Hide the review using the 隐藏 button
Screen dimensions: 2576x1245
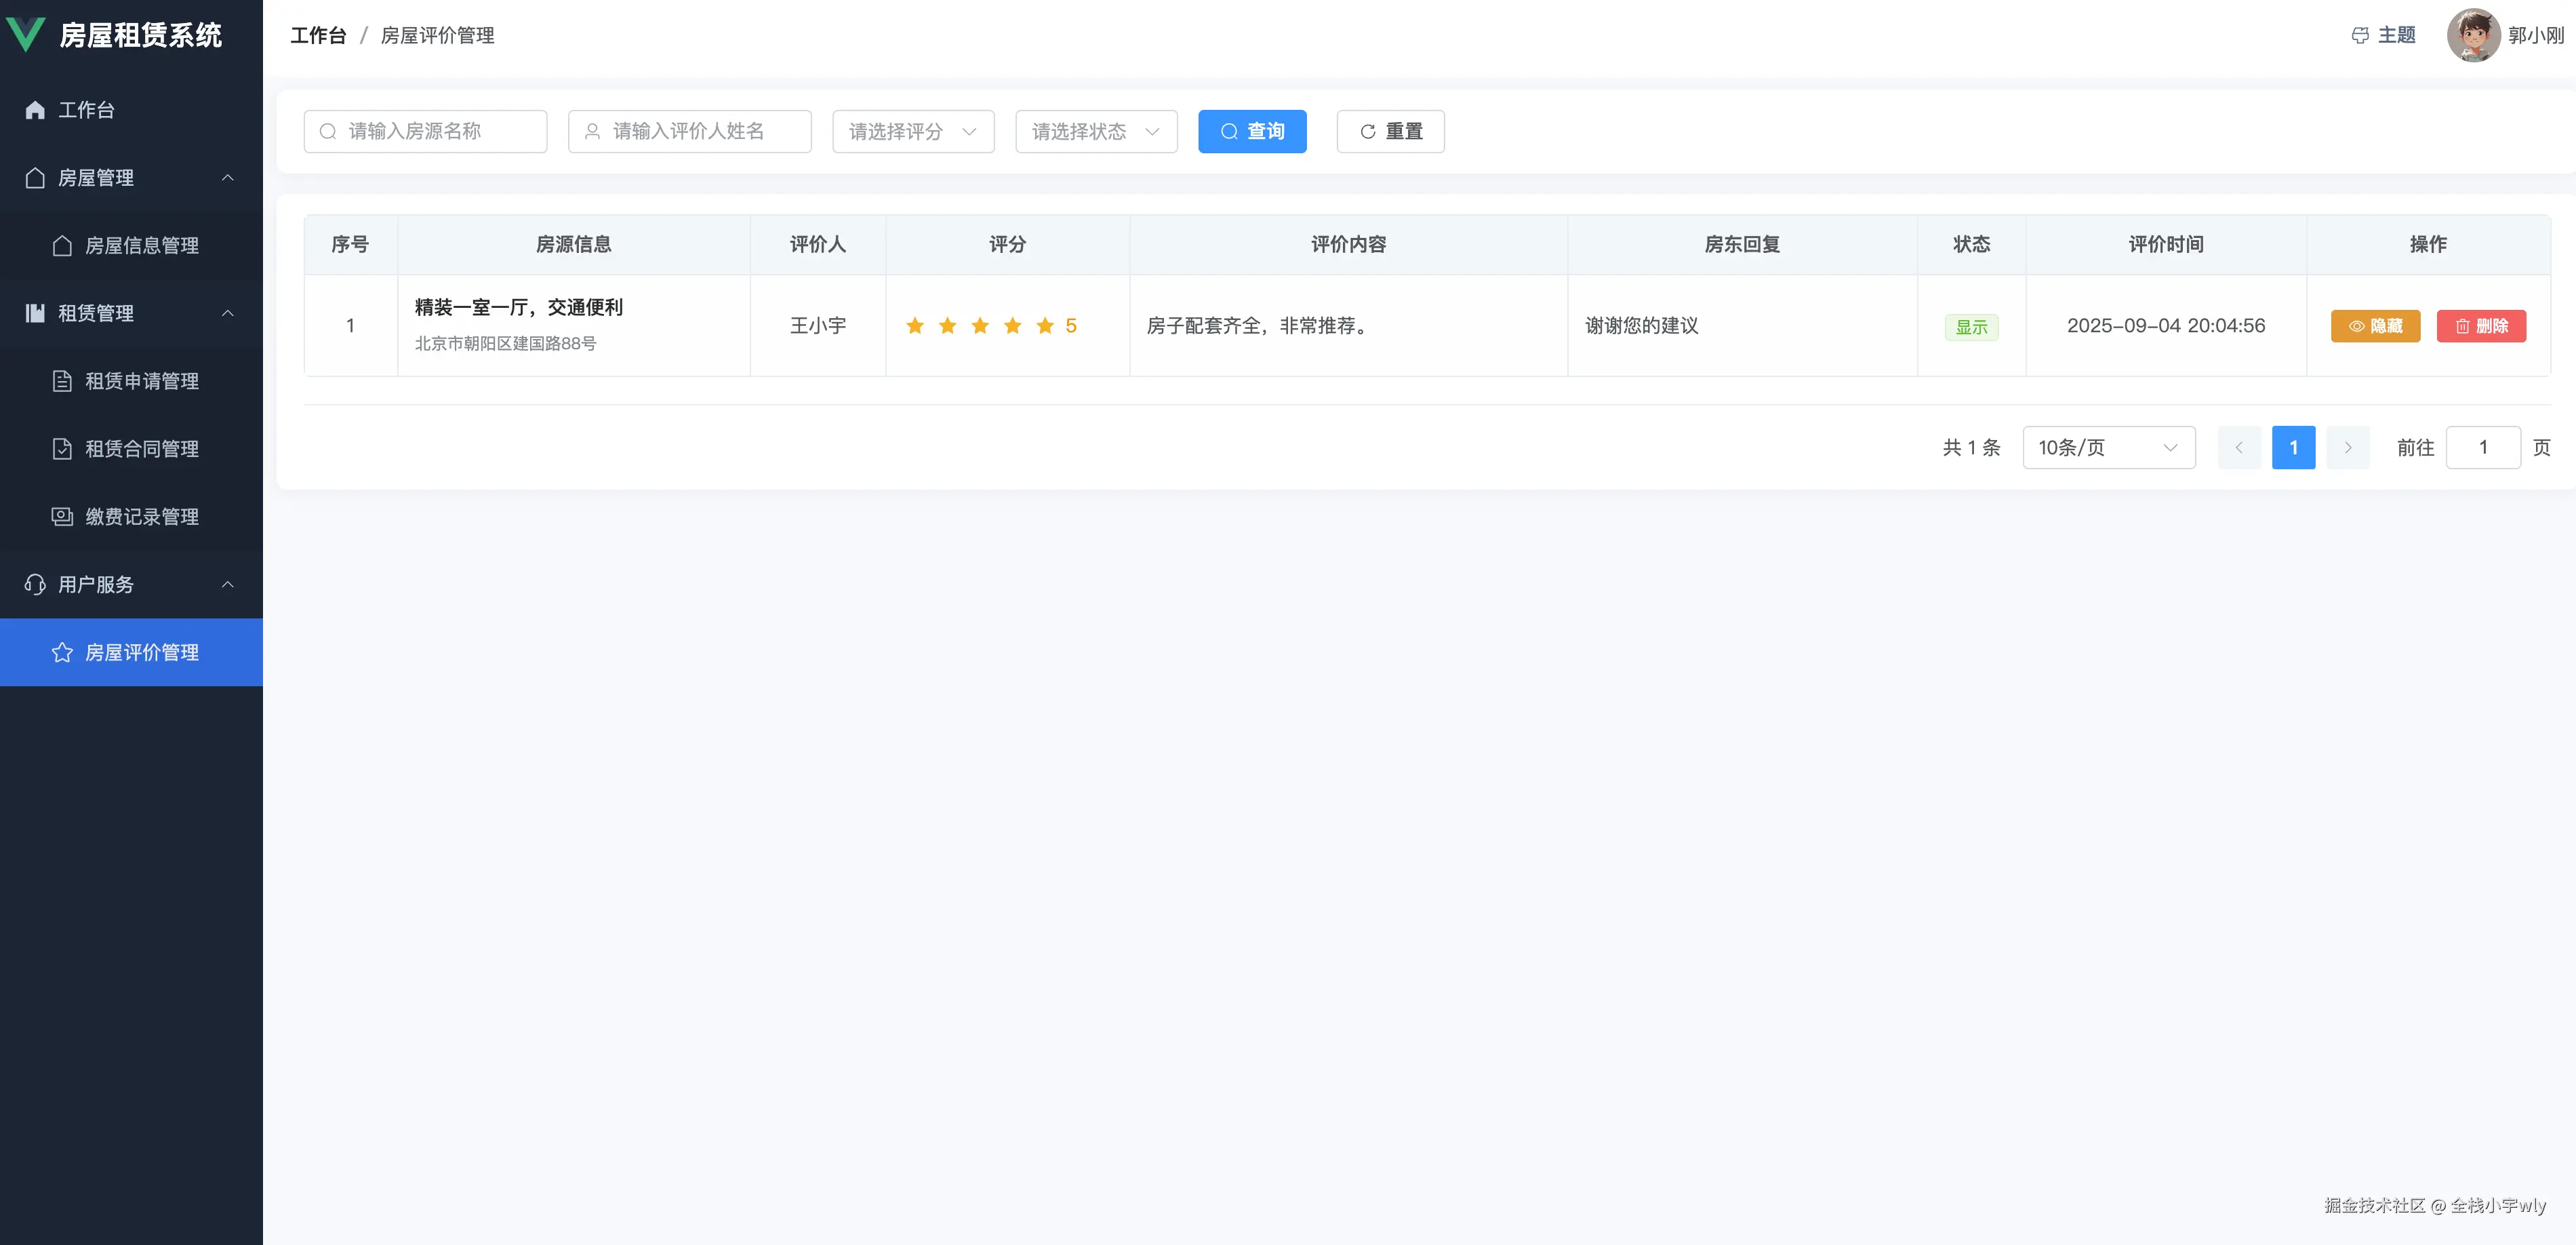coord(2375,326)
